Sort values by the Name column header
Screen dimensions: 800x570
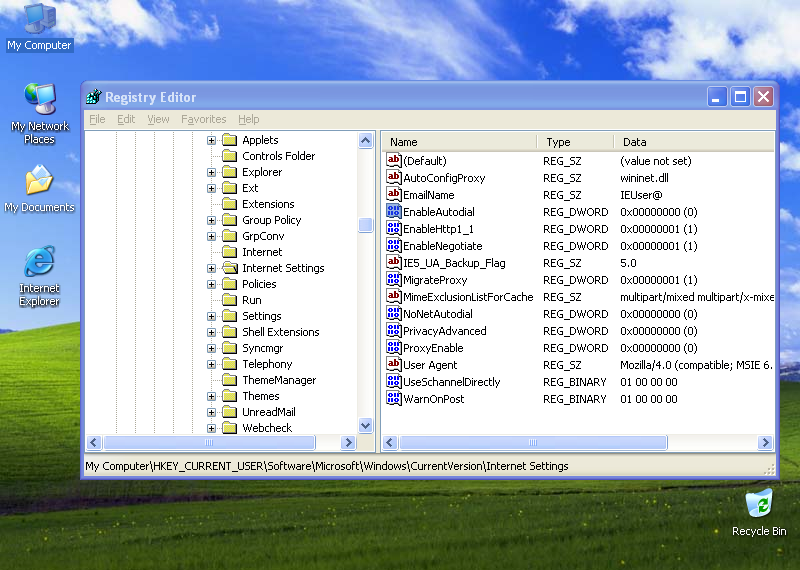[x=459, y=142]
